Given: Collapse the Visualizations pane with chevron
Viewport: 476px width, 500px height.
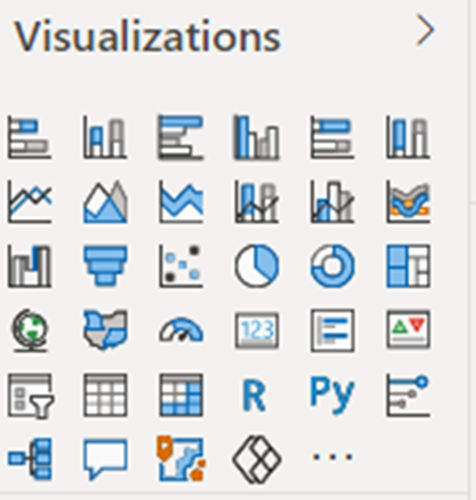Looking at the screenshot, I should coord(425,30).
